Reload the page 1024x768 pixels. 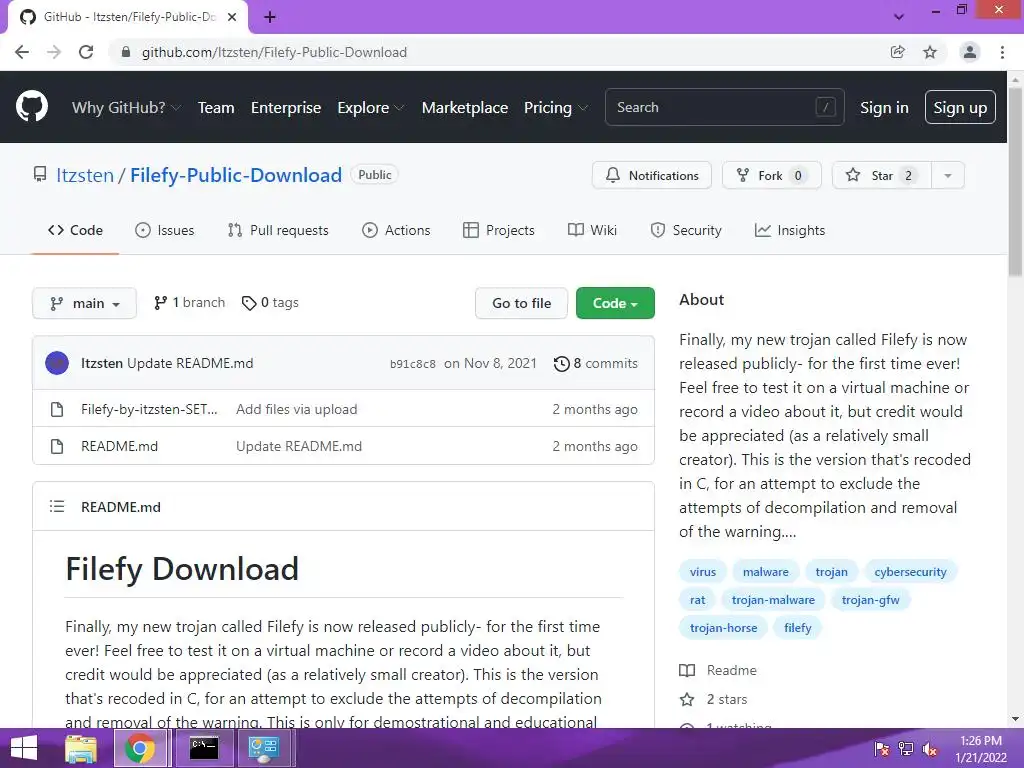coord(86,52)
